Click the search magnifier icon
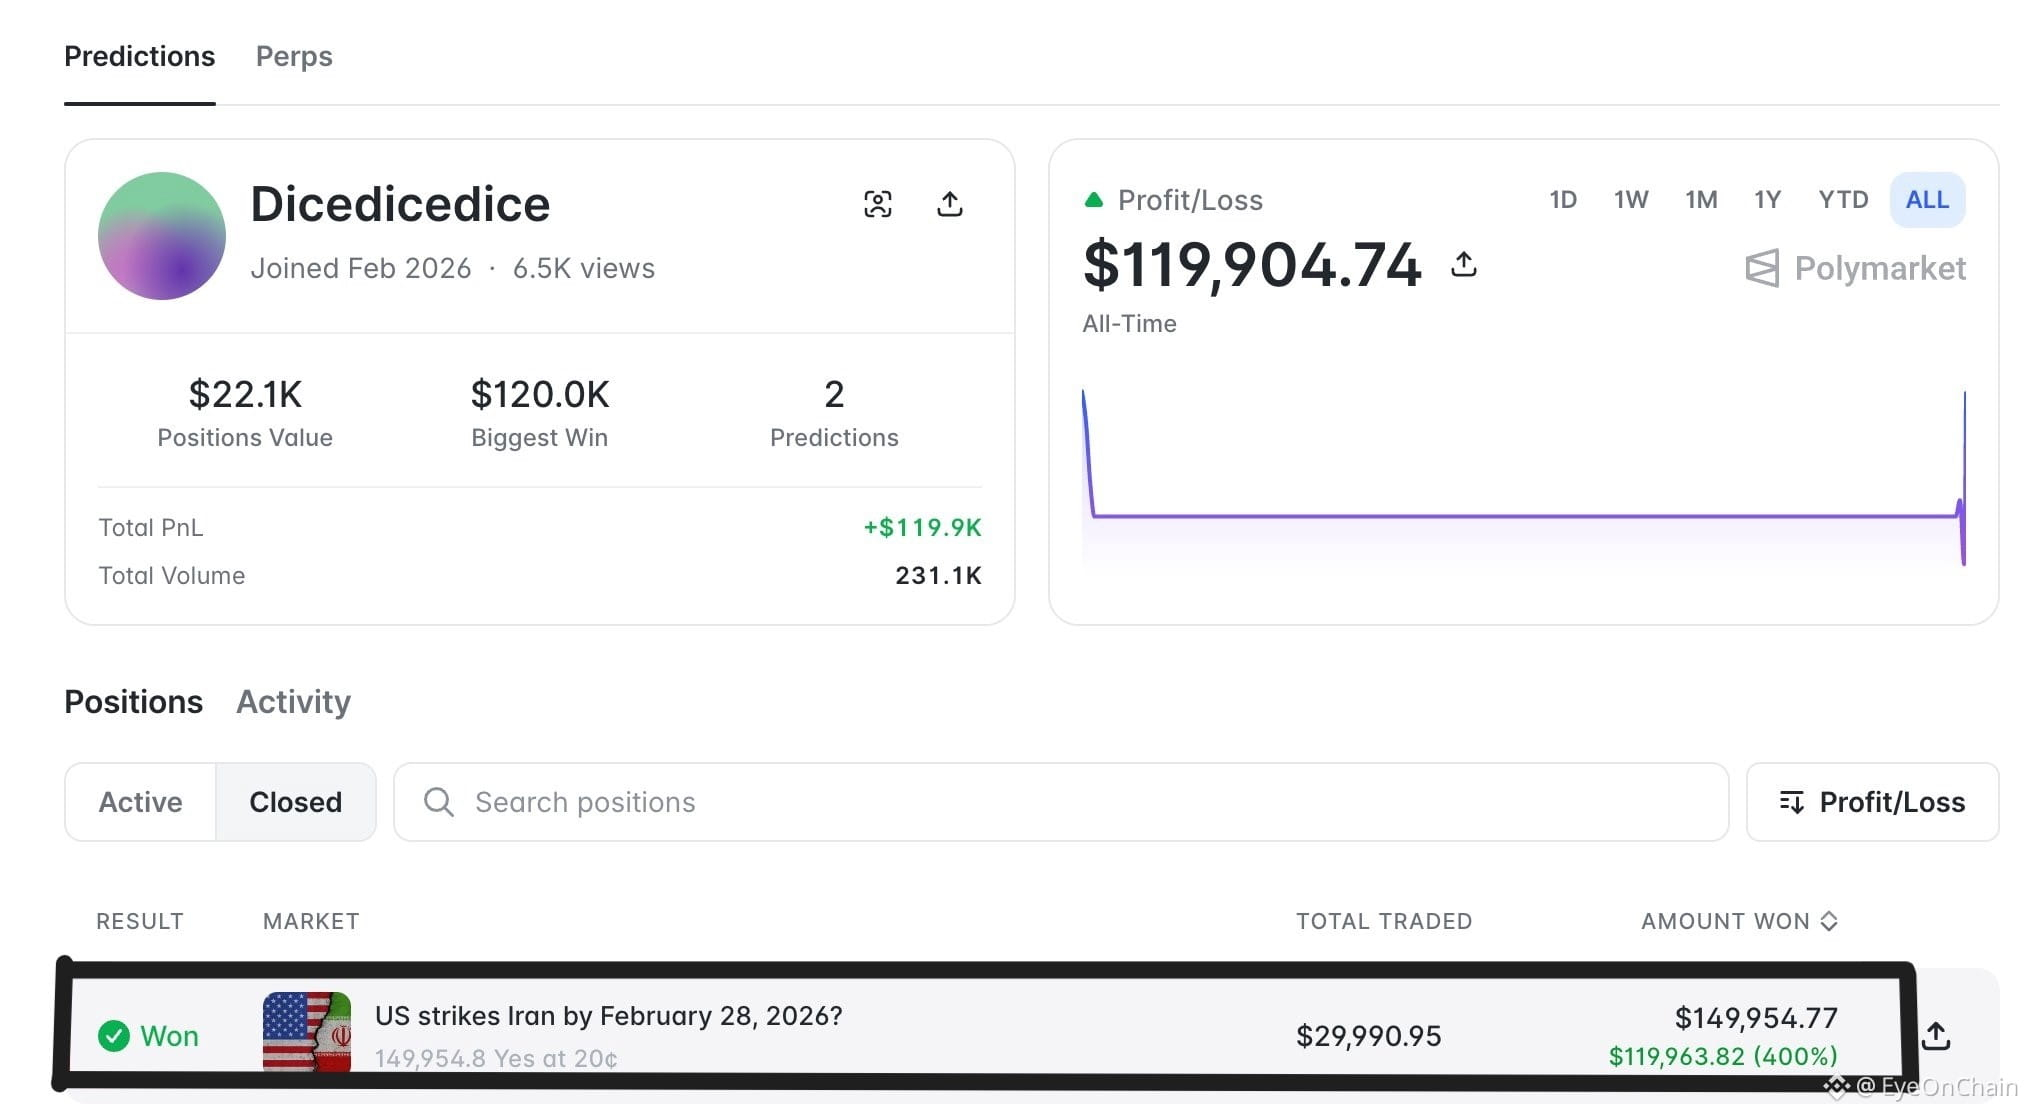This screenshot has width=2026, height=1112. (x=438, y=802)
